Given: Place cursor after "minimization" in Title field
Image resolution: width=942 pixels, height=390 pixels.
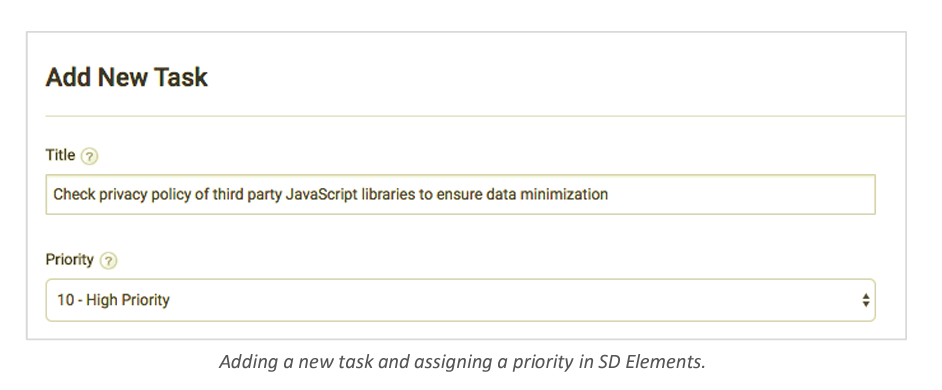Looking at the screenshot, I should pos(609,195).
